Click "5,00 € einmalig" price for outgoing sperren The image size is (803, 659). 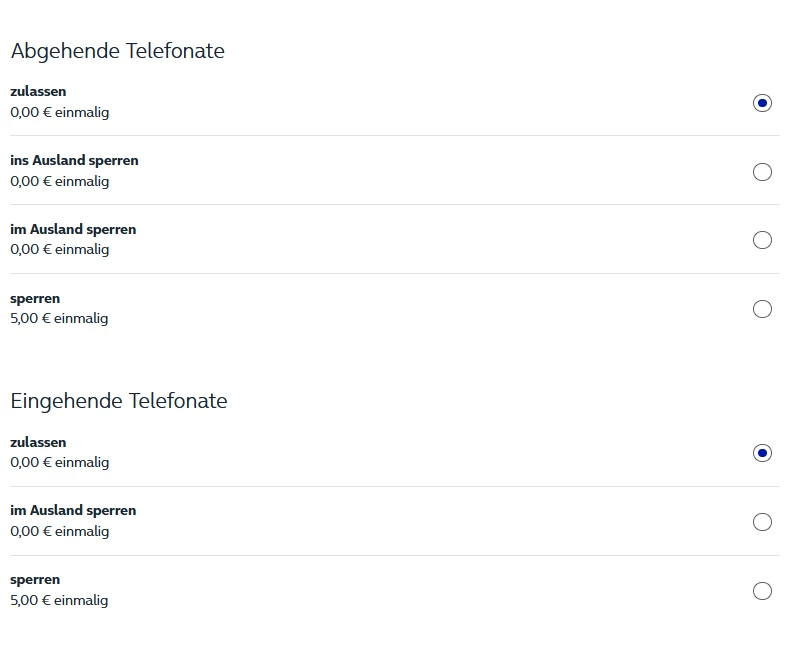pos(59,319)
